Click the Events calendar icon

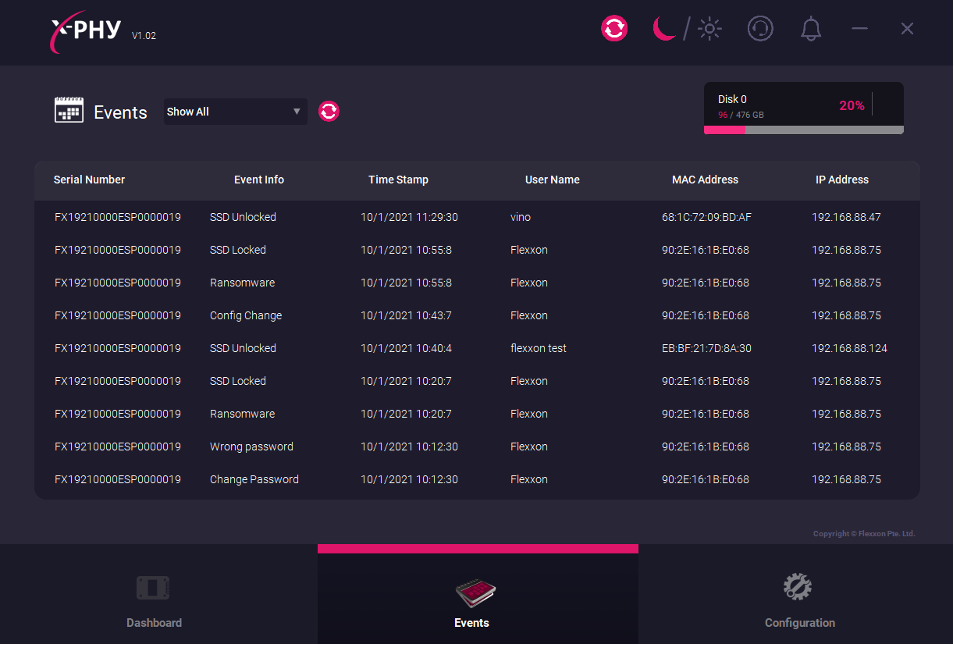[69, 111]
